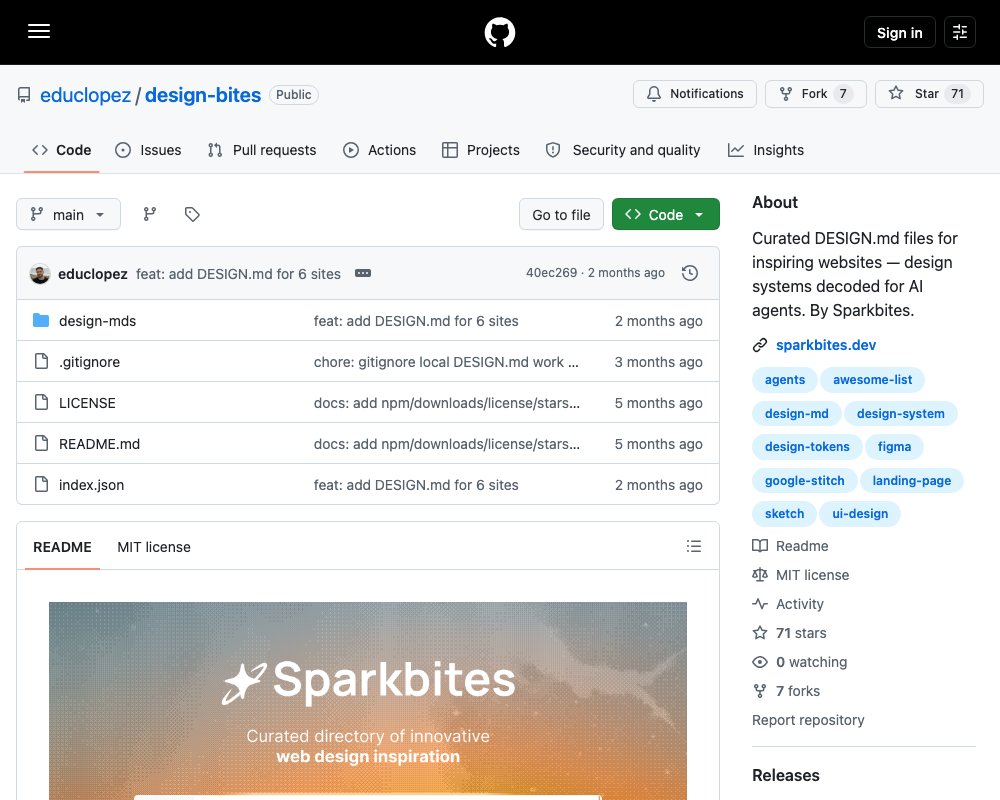
Task: Click the Sign in button
Action: (x=899, y=32)
